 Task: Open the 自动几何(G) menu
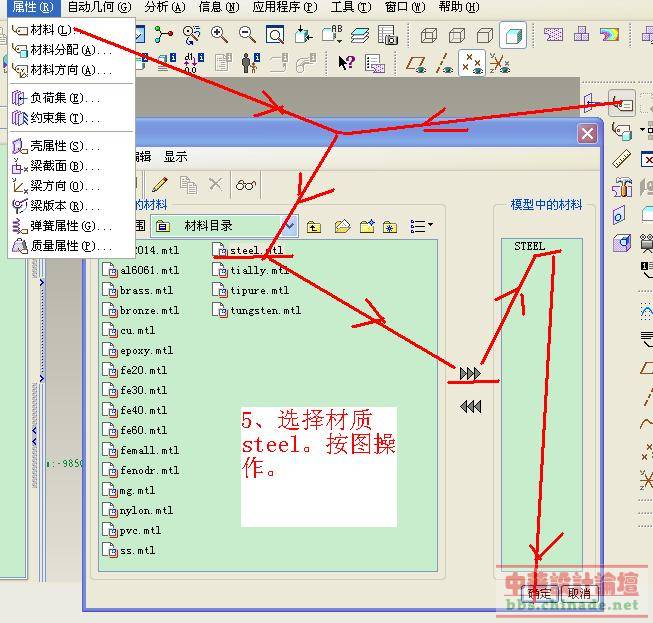[x=99, y=7]
